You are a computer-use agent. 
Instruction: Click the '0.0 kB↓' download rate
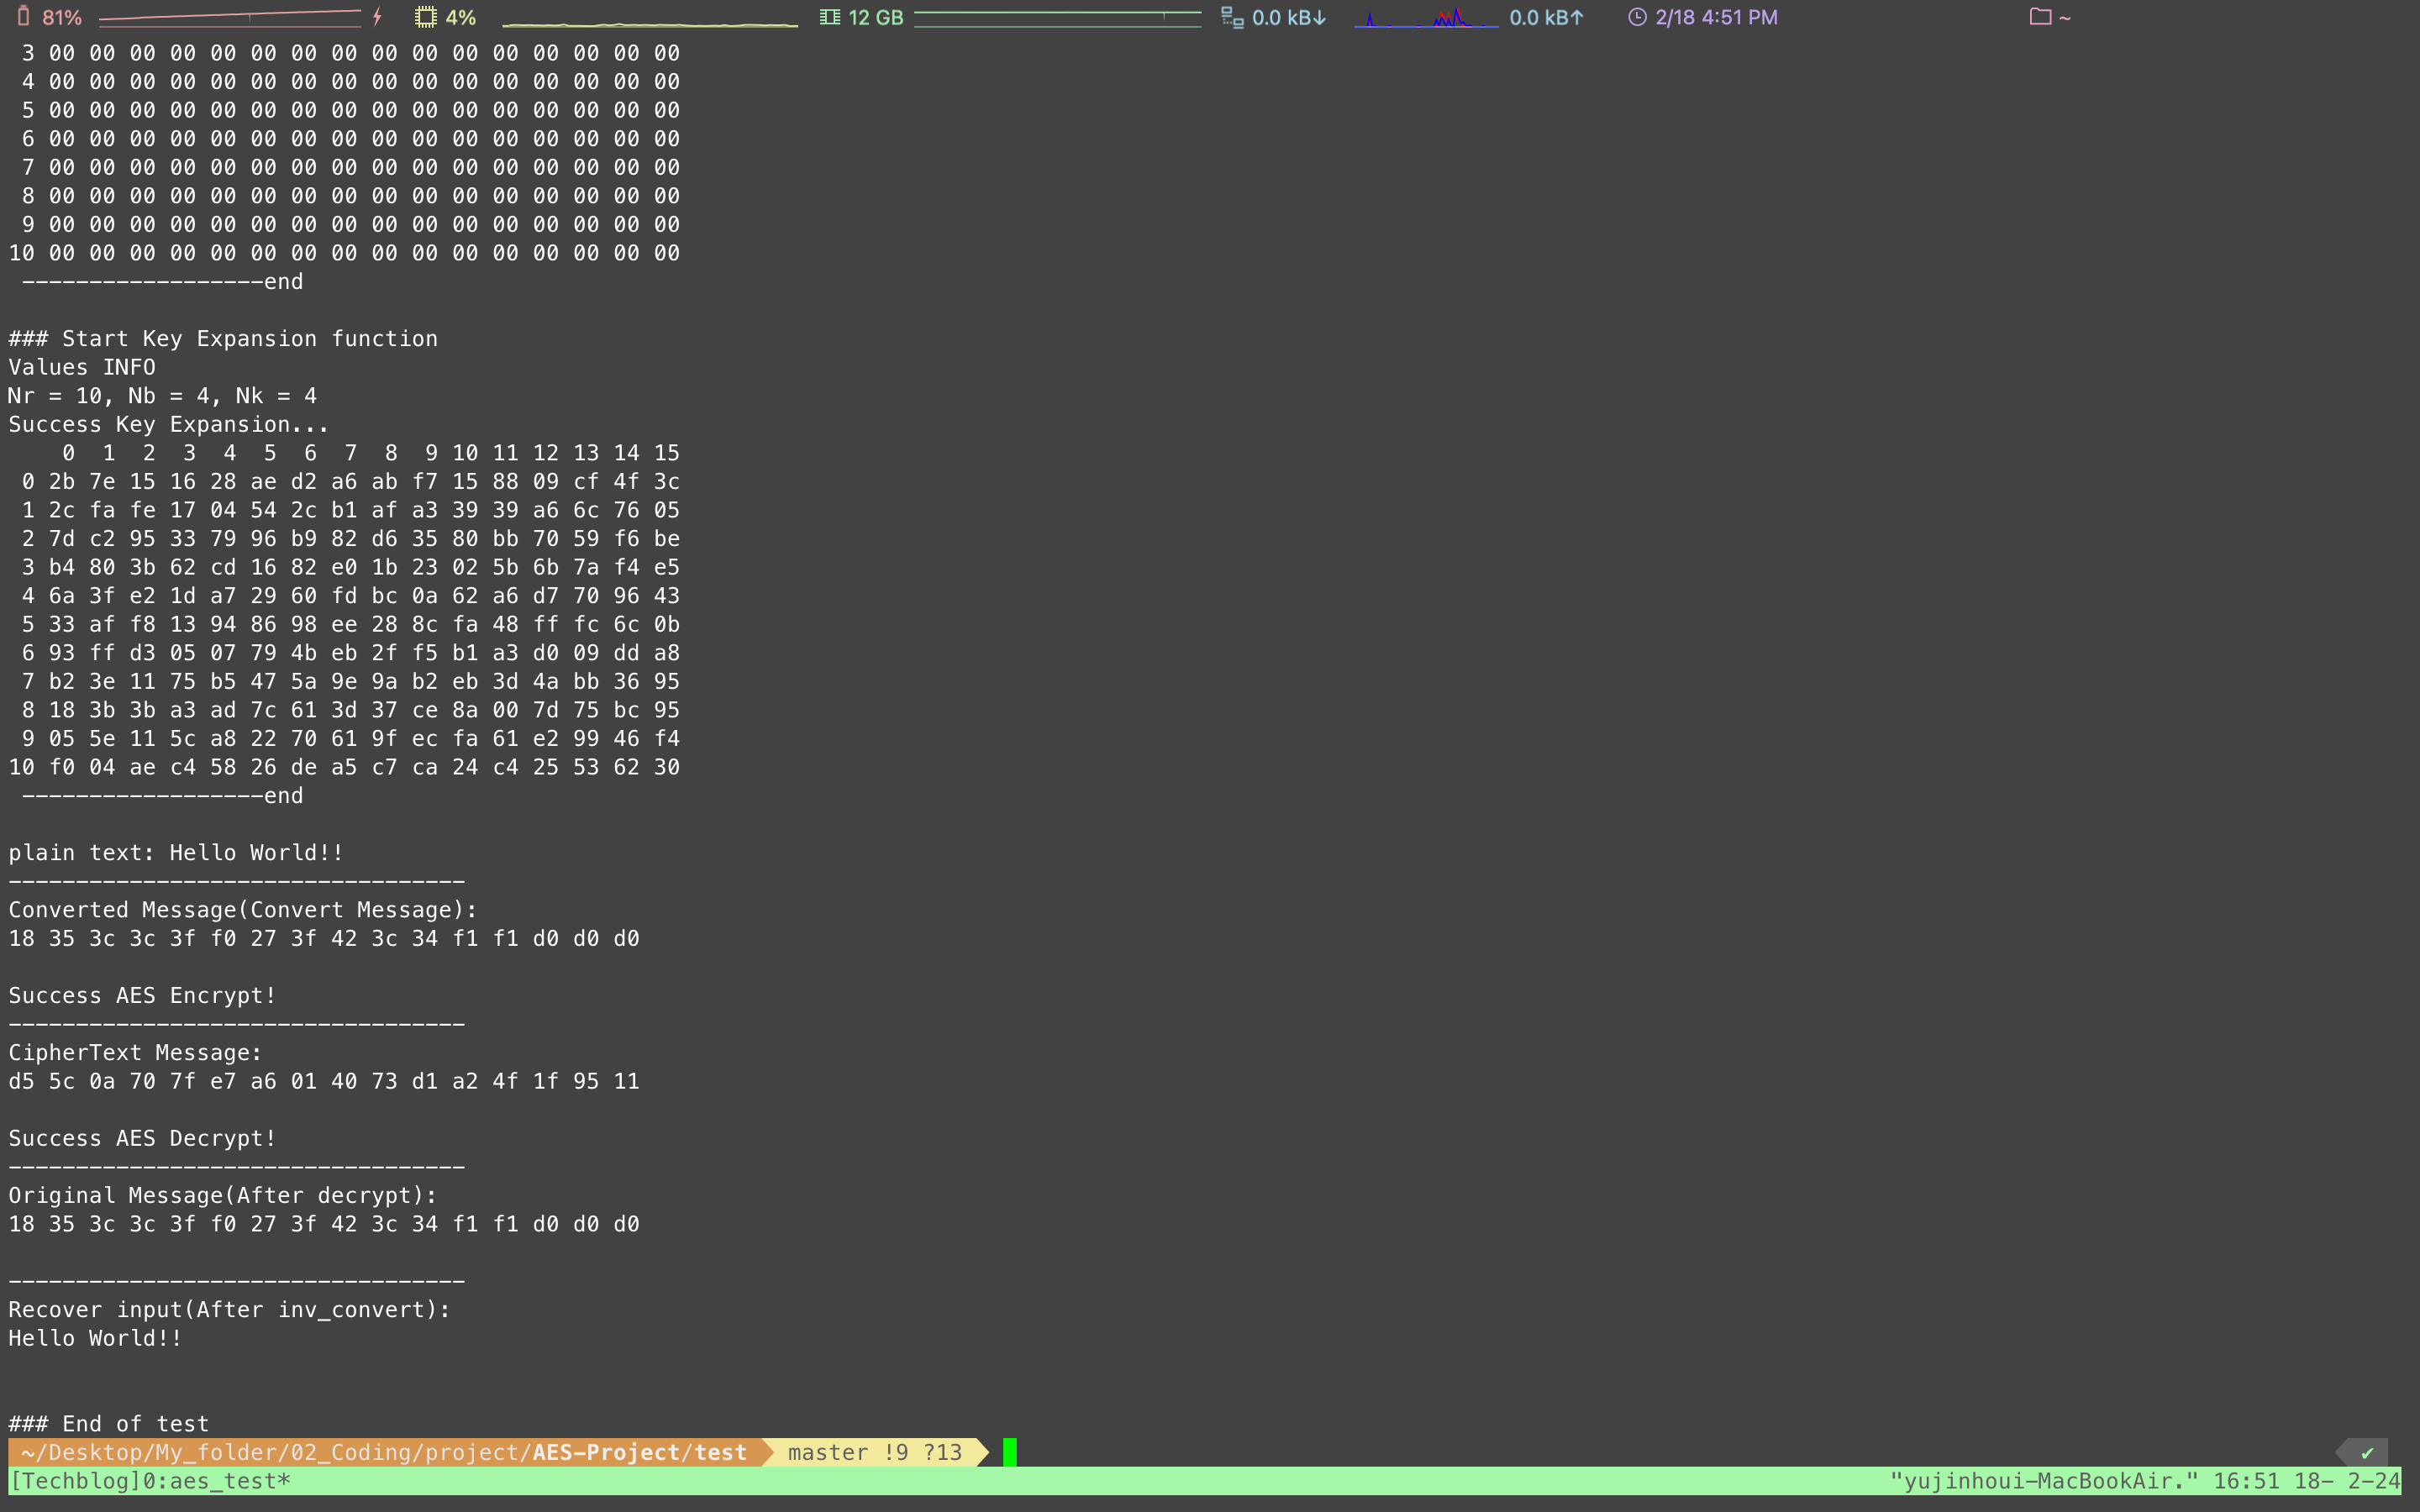click(x=1289, y=17)
